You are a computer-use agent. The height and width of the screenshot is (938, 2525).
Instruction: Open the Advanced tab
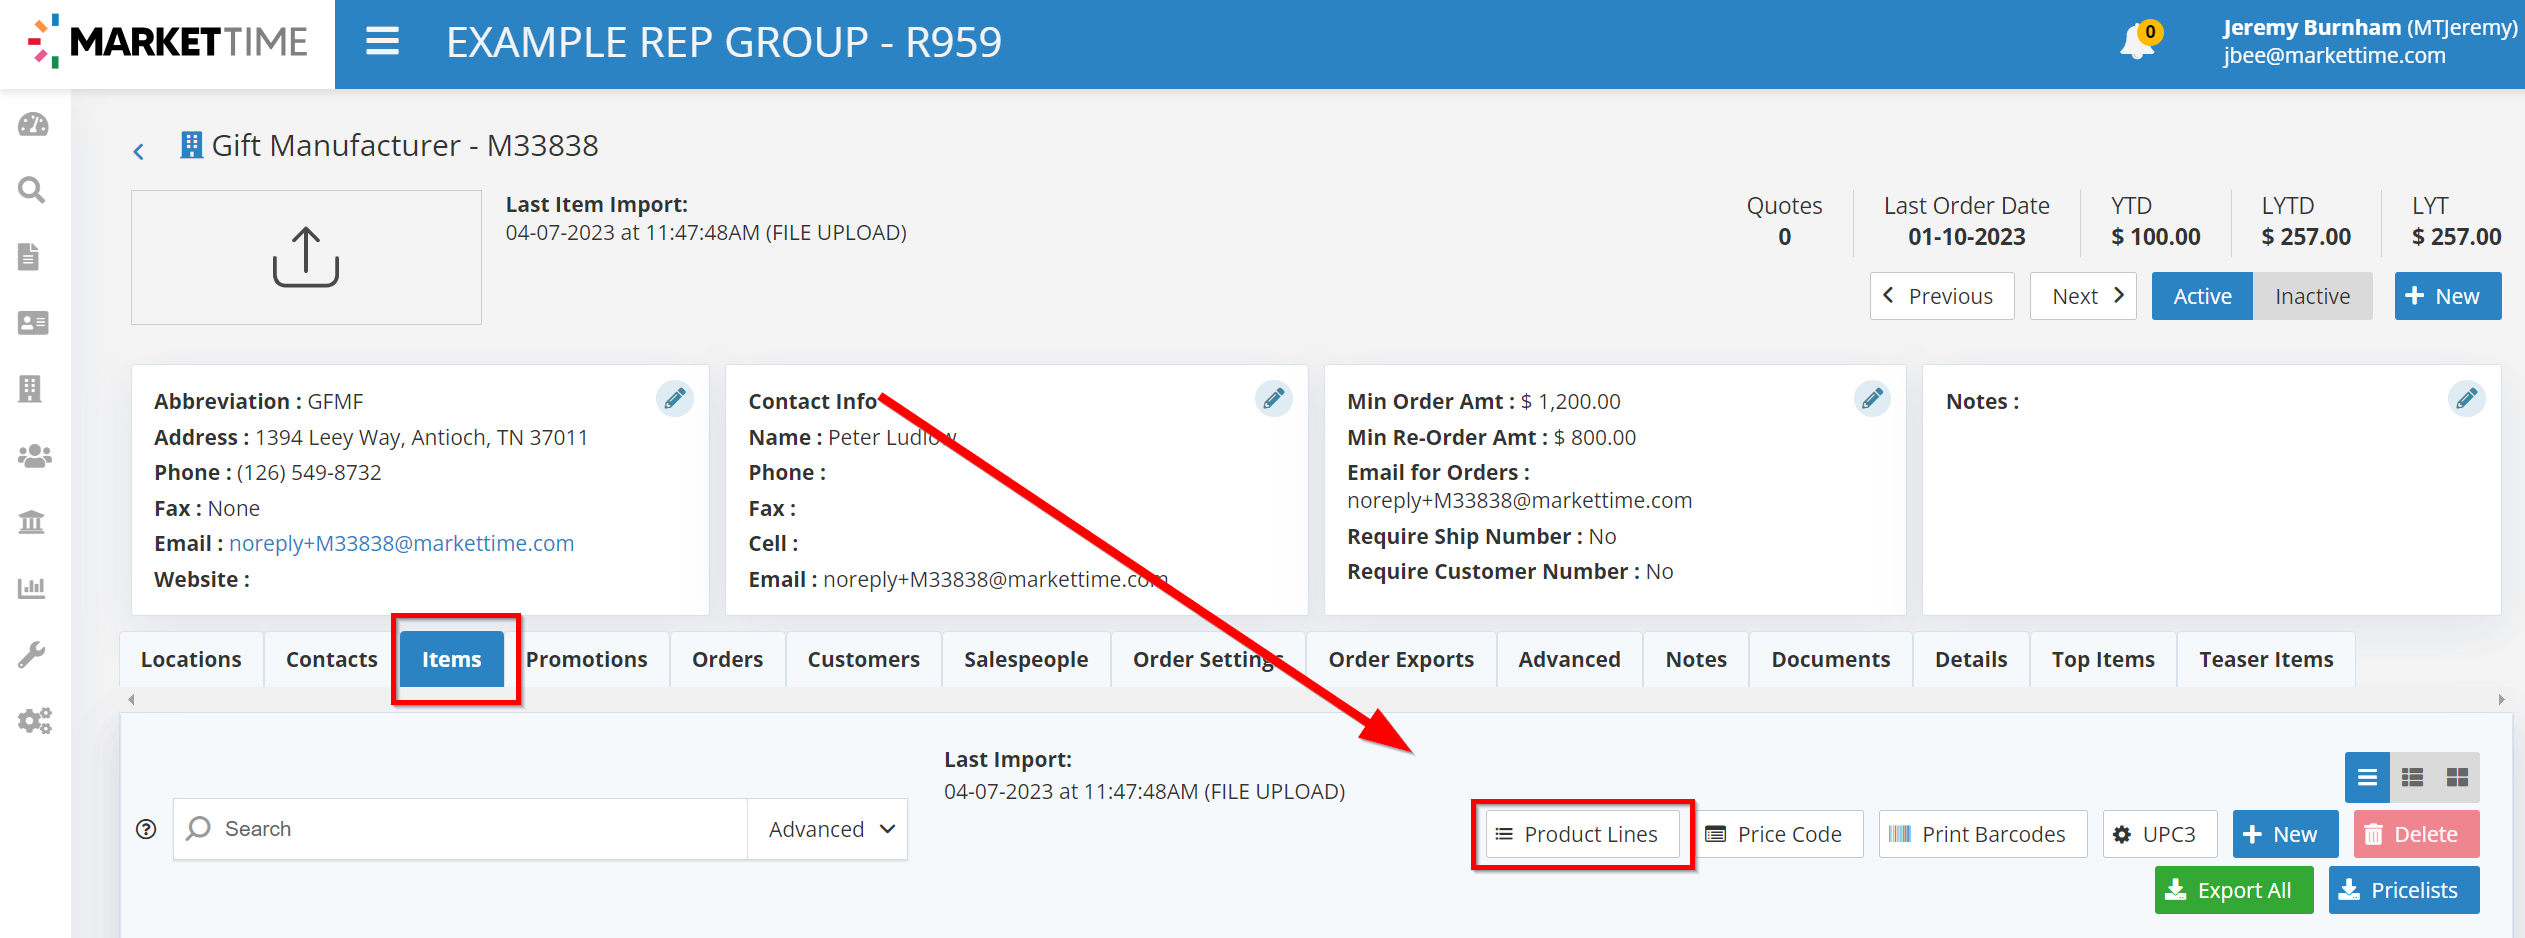[x=1569, y=659]
